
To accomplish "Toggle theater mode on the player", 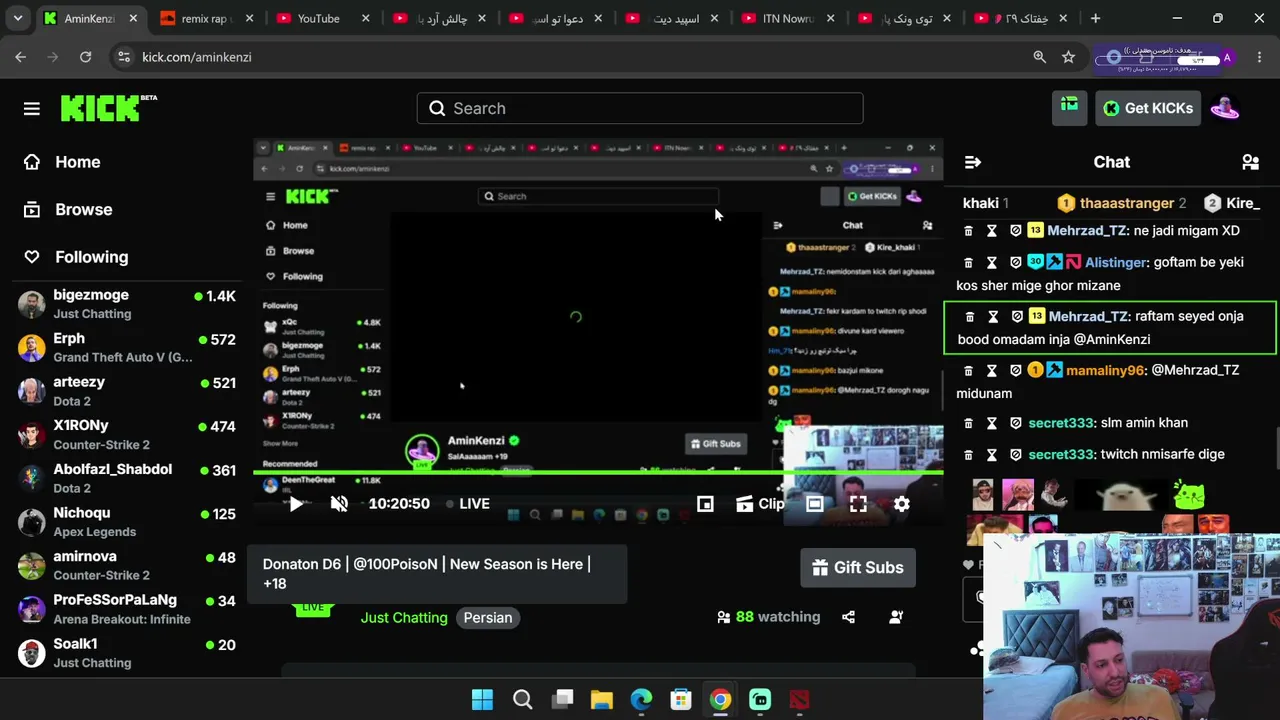I will pos(815,504).
